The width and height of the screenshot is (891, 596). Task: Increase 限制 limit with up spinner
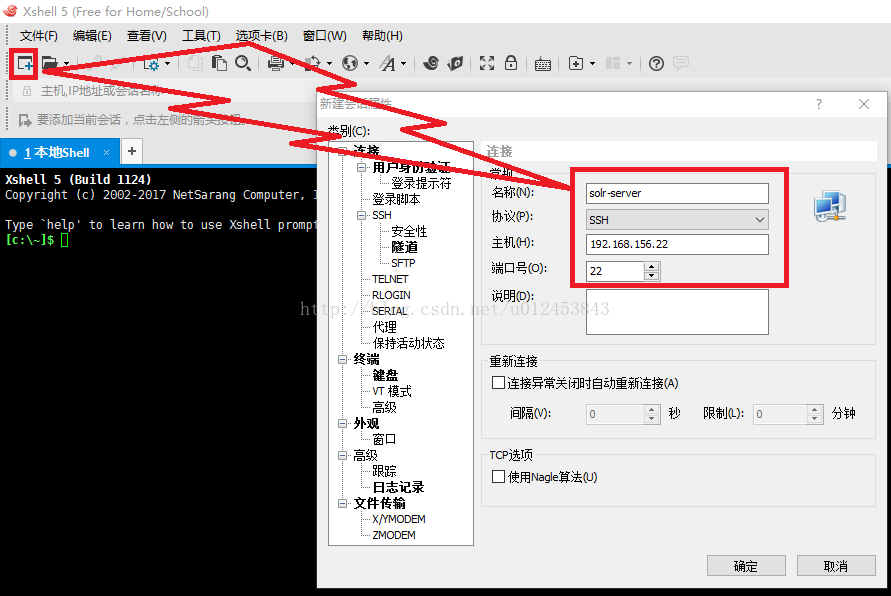[815, 409]
